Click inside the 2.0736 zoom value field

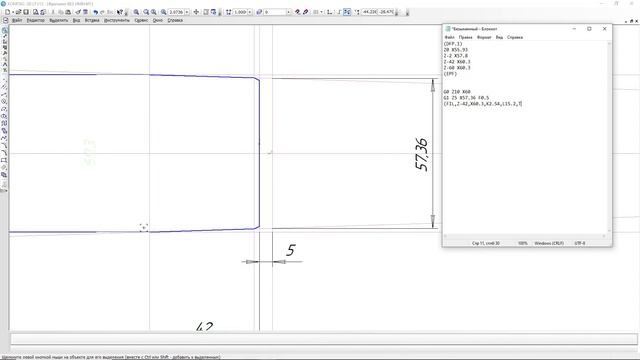tap(177, 12)
